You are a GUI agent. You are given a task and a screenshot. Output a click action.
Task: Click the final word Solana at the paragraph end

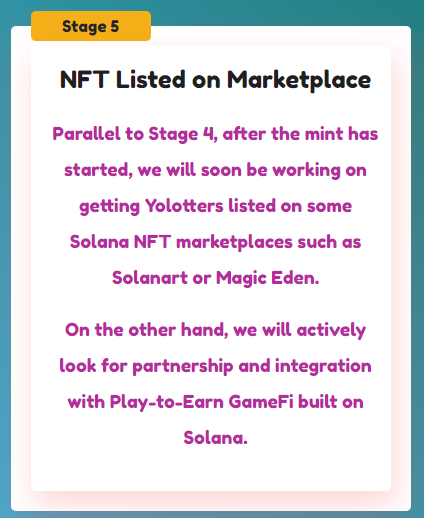(215, 438)
